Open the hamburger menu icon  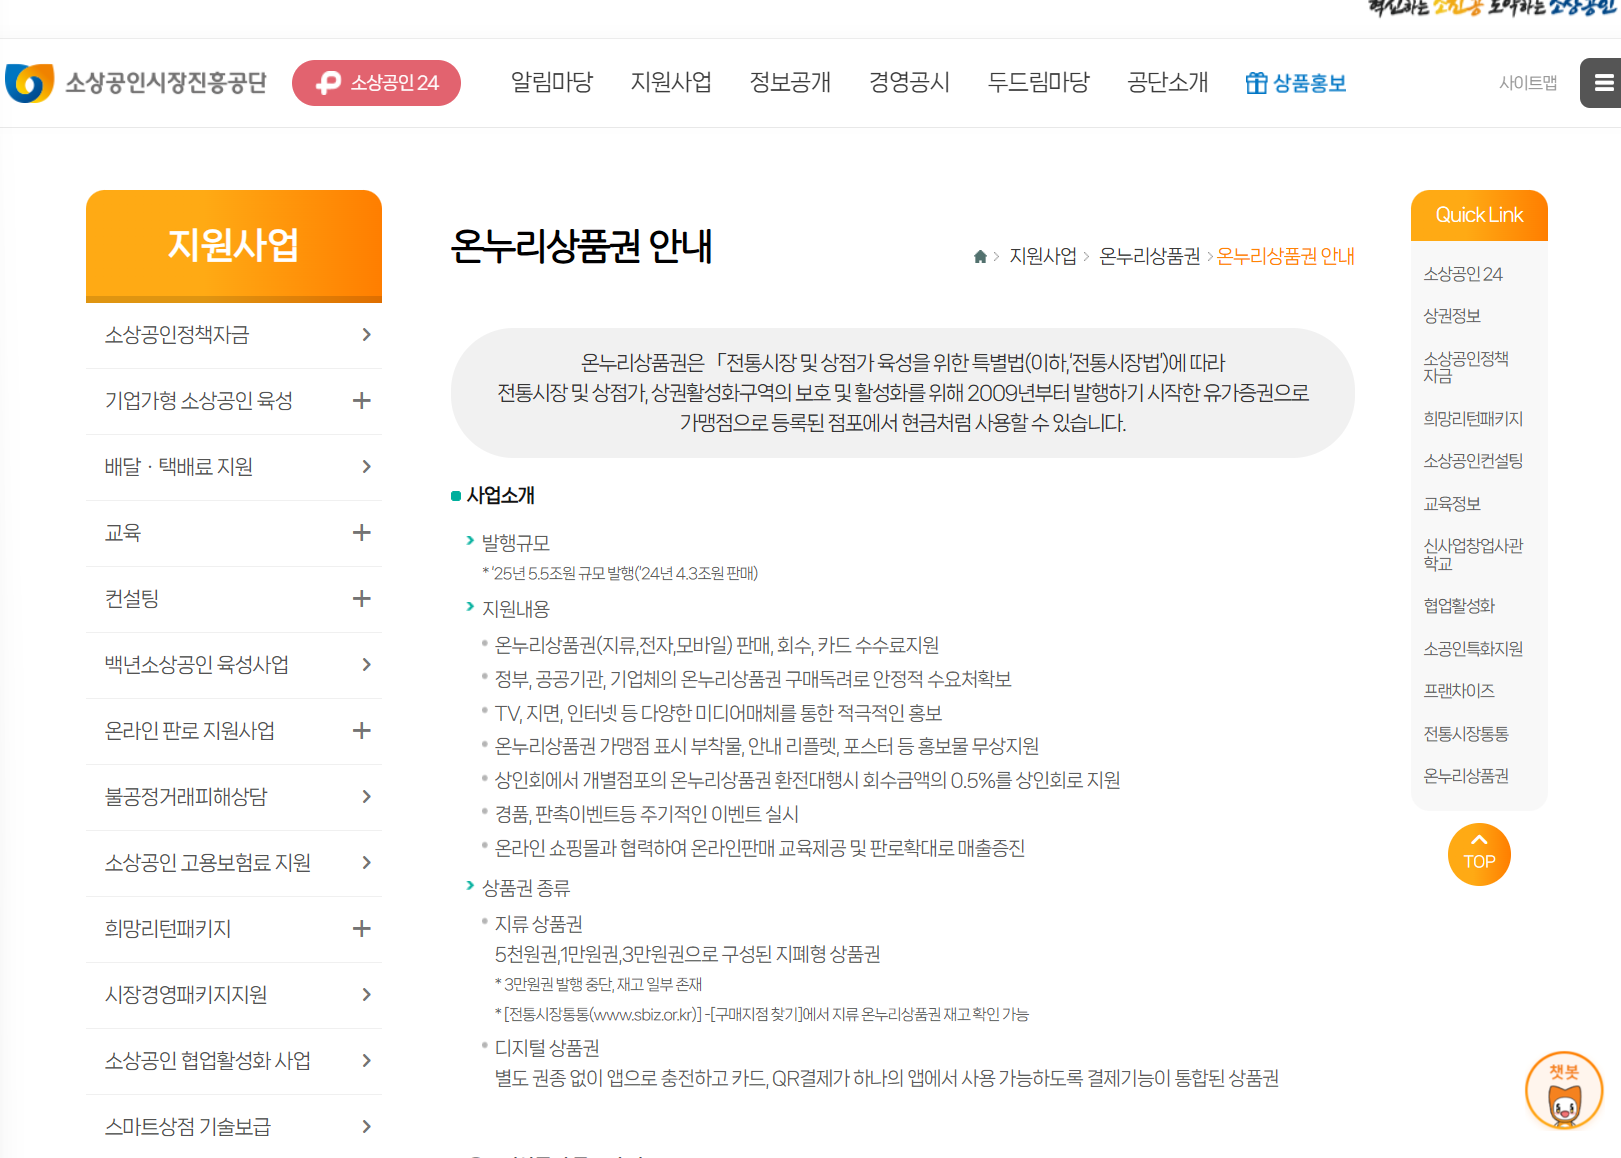point(1602,83)
